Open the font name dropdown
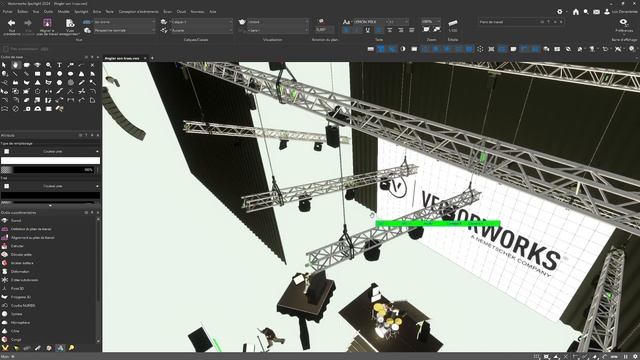The width and height of the screenshot is (640, 360). tap(369, 22)
